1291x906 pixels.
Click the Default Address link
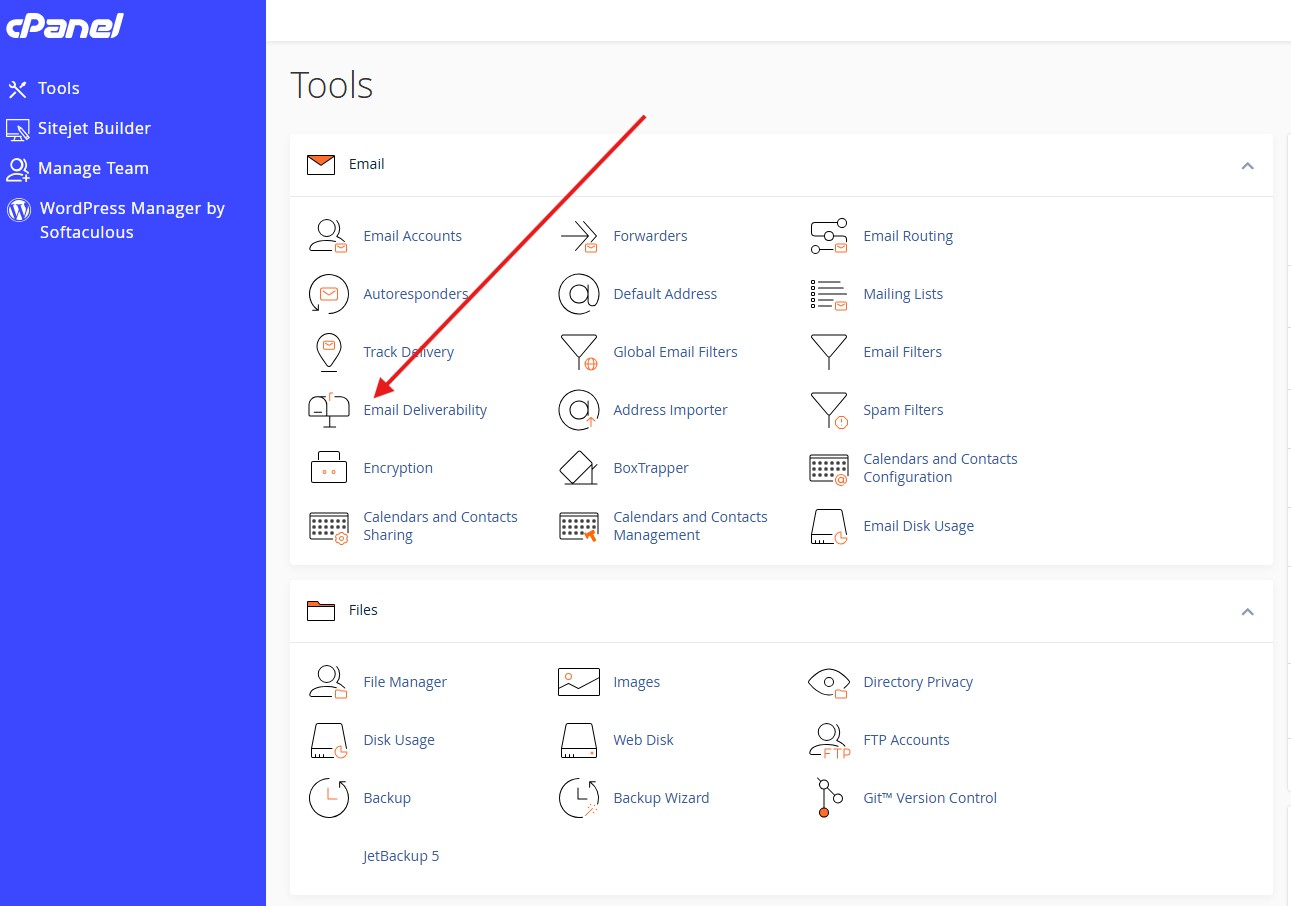coord(665,294)
